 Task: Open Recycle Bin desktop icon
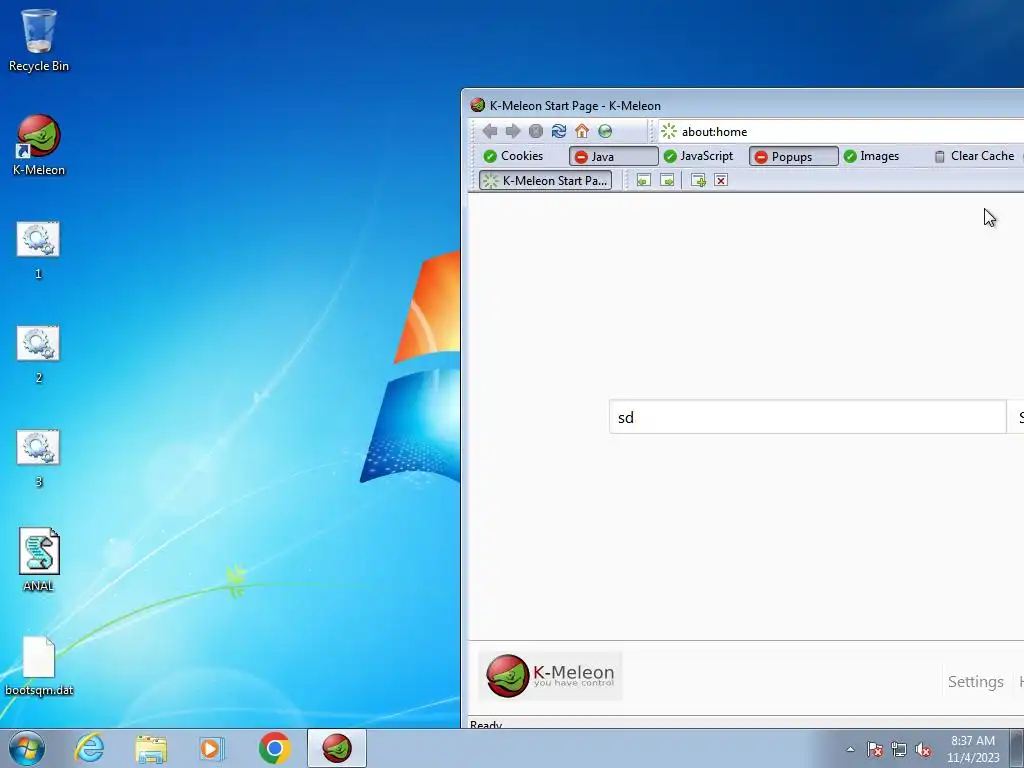(39, 40)
